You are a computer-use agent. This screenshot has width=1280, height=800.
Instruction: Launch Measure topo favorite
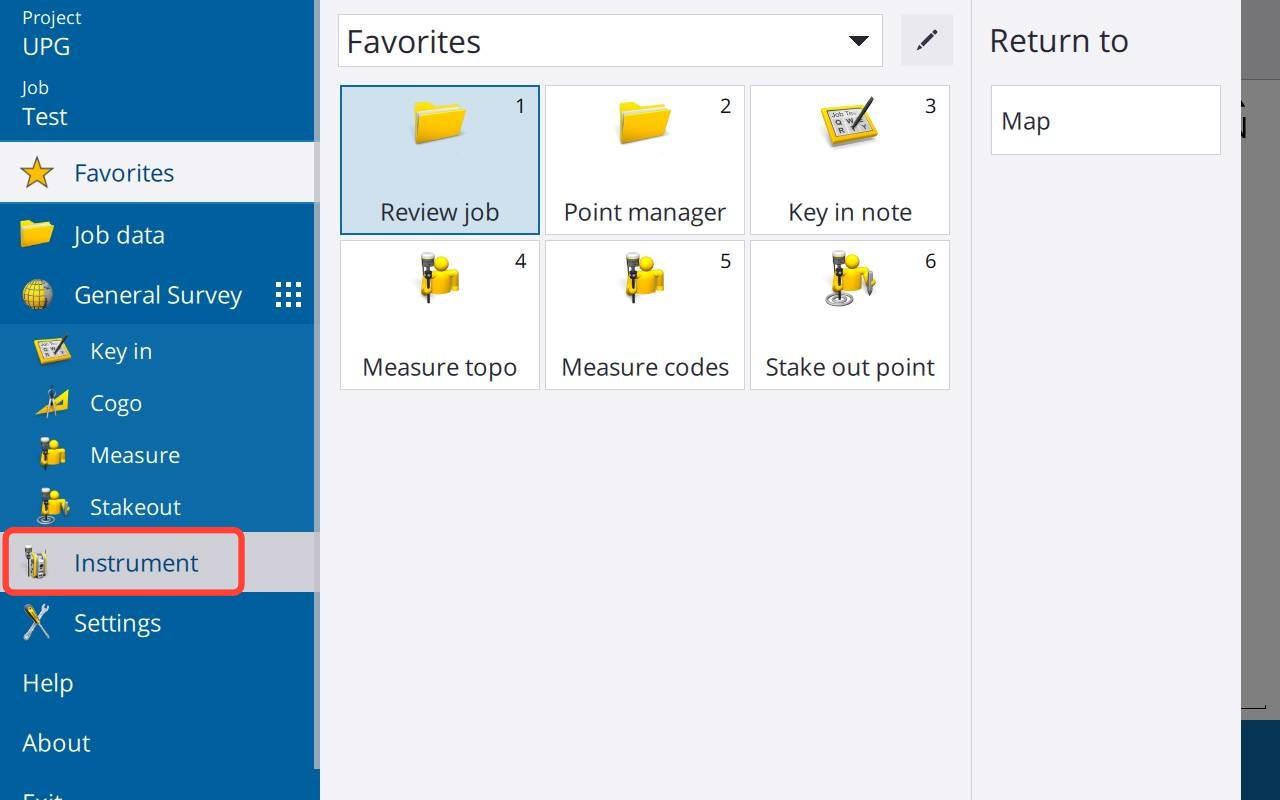click(439, 315)
